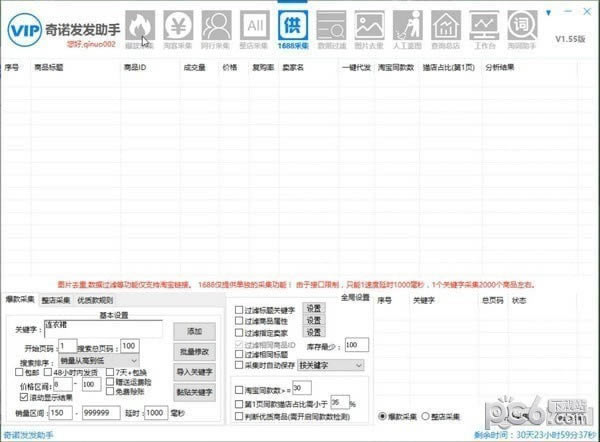This screenshot has width=600, height=442.
Task: Tick the 包邮 checkbox
Action: click(x=19, y=372)
